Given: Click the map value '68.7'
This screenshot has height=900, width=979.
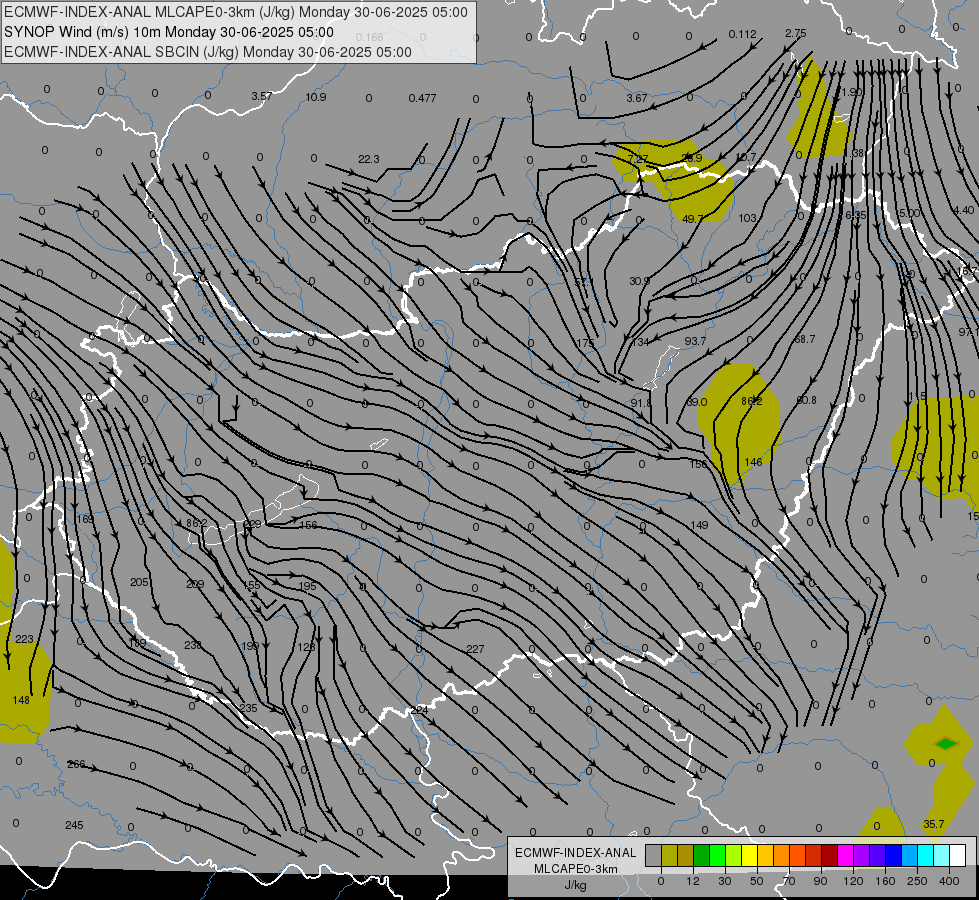Looking at the screenshot, I should [x=804, y=339].
